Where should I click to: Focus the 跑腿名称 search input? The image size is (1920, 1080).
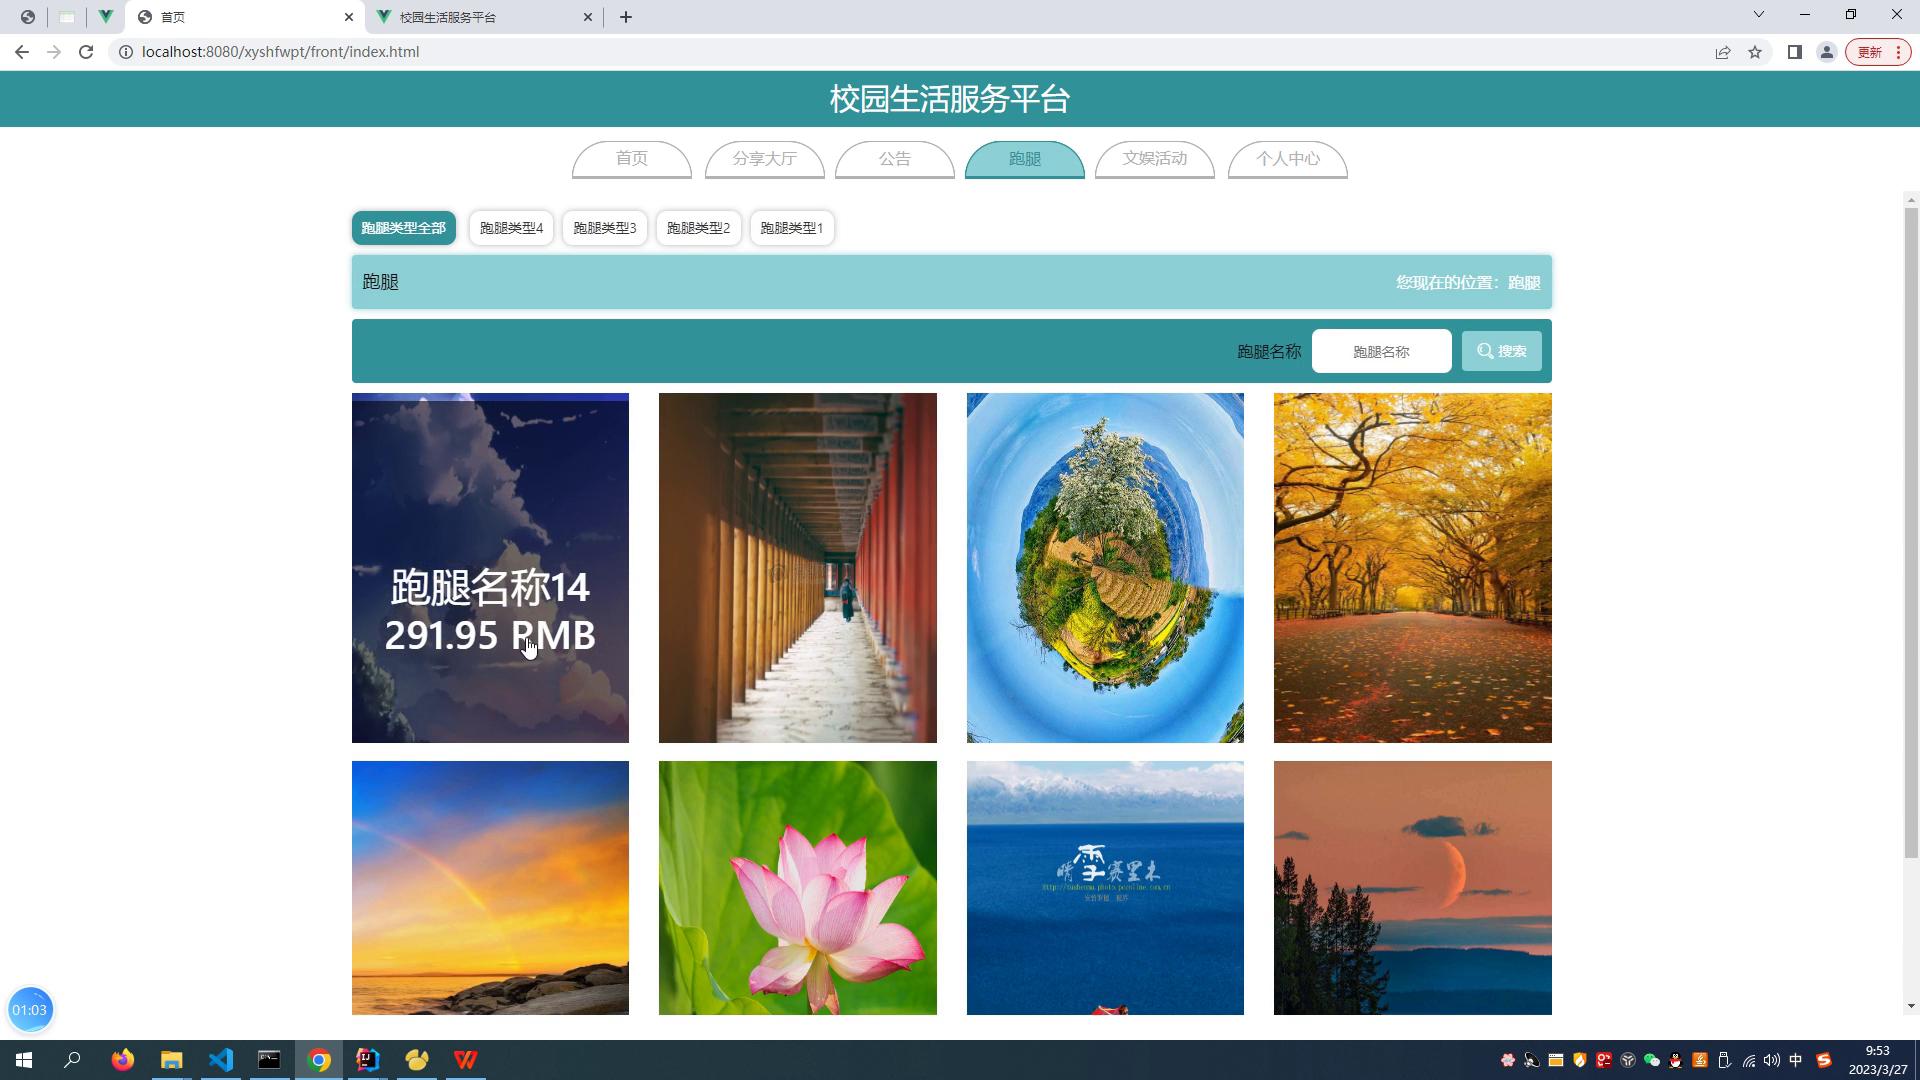pyautogui.click(x=1382, y=351)
